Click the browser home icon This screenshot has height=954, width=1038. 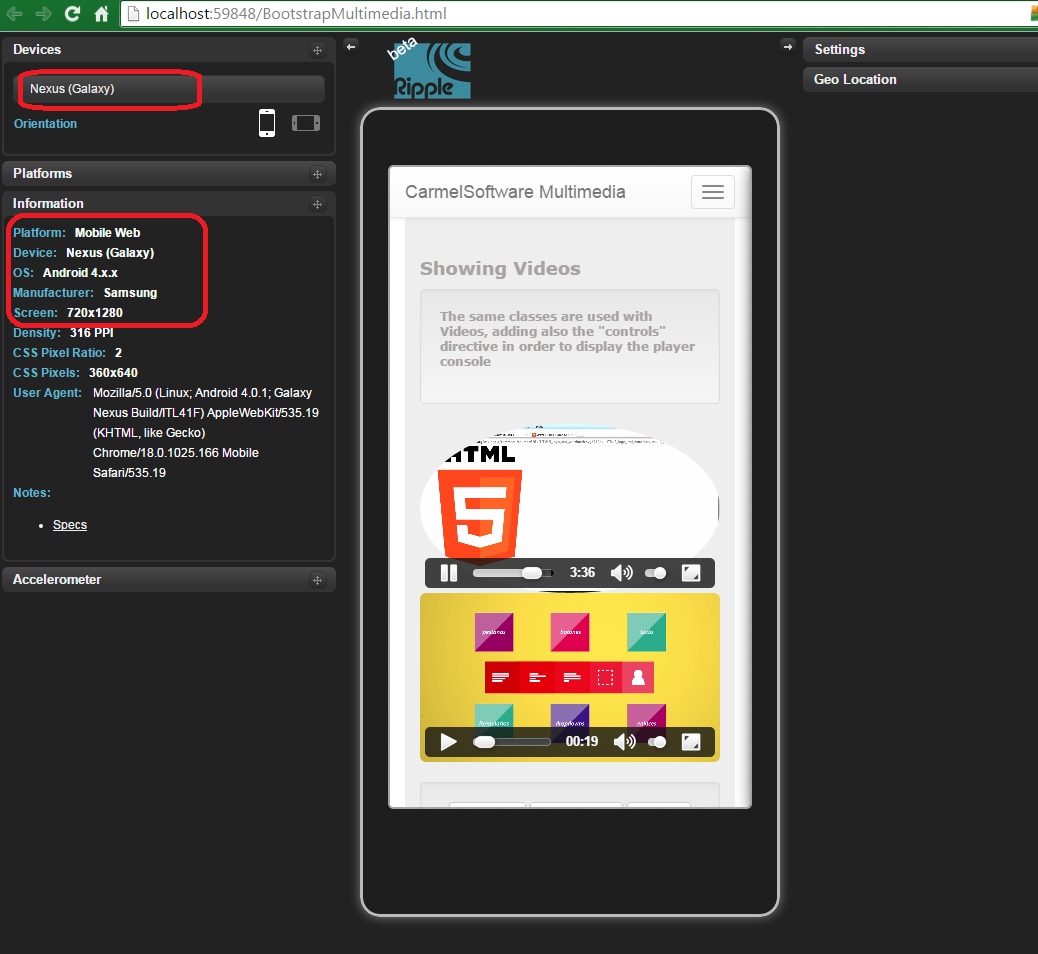(x=100, y=14)
